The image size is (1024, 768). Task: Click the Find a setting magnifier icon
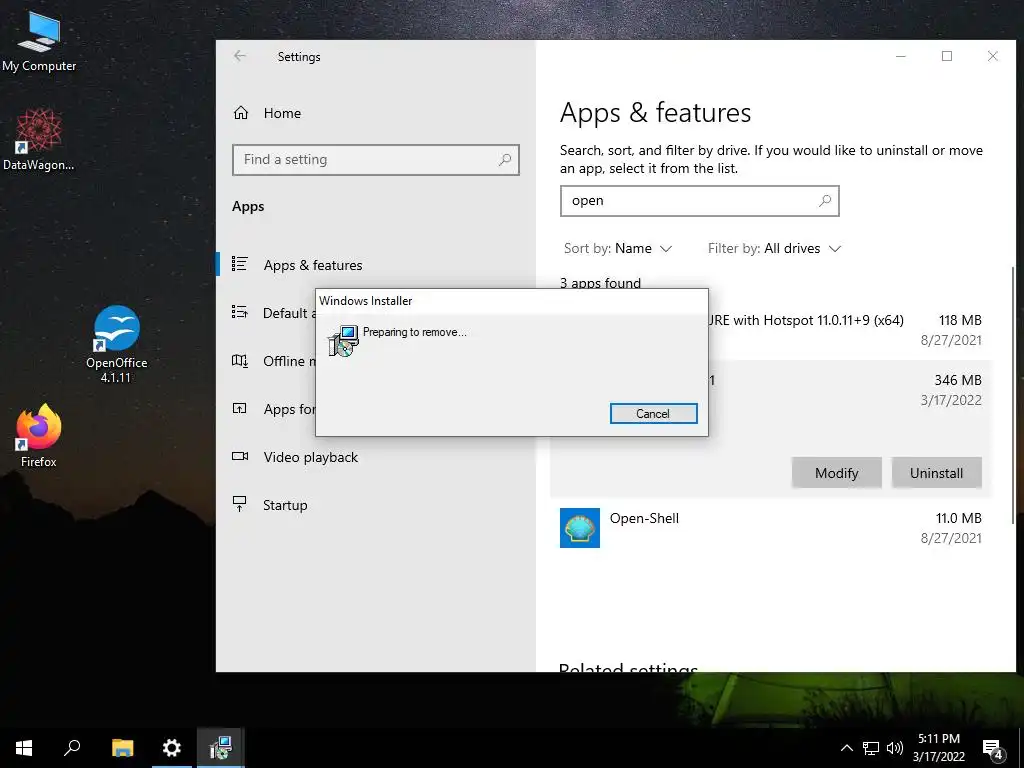point(505,159)
